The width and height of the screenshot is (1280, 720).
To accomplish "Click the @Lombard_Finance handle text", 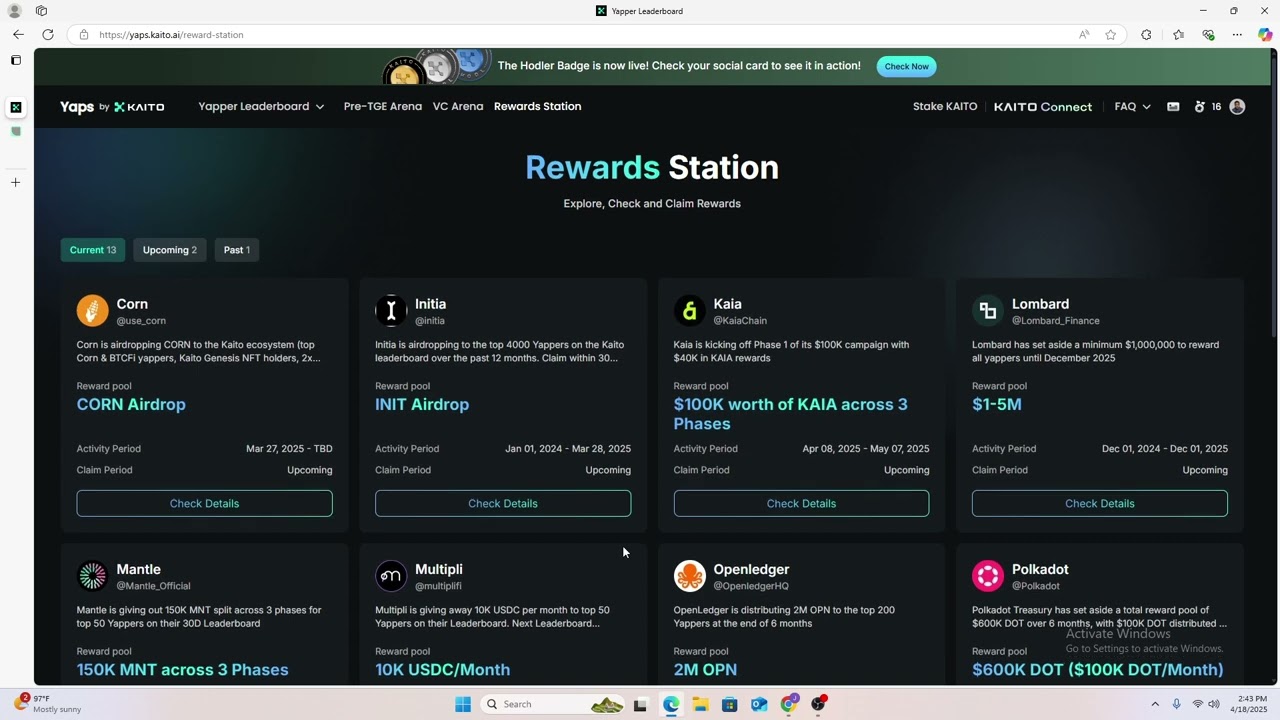I will click(x=1056, y=321).
